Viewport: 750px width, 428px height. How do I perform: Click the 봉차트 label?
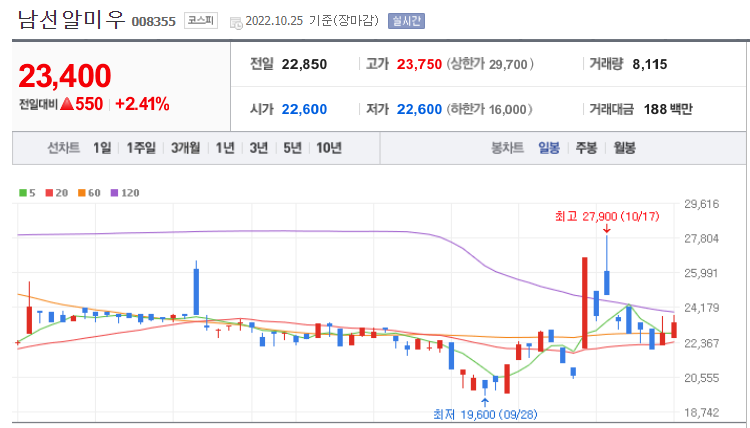tap(507, 148)
